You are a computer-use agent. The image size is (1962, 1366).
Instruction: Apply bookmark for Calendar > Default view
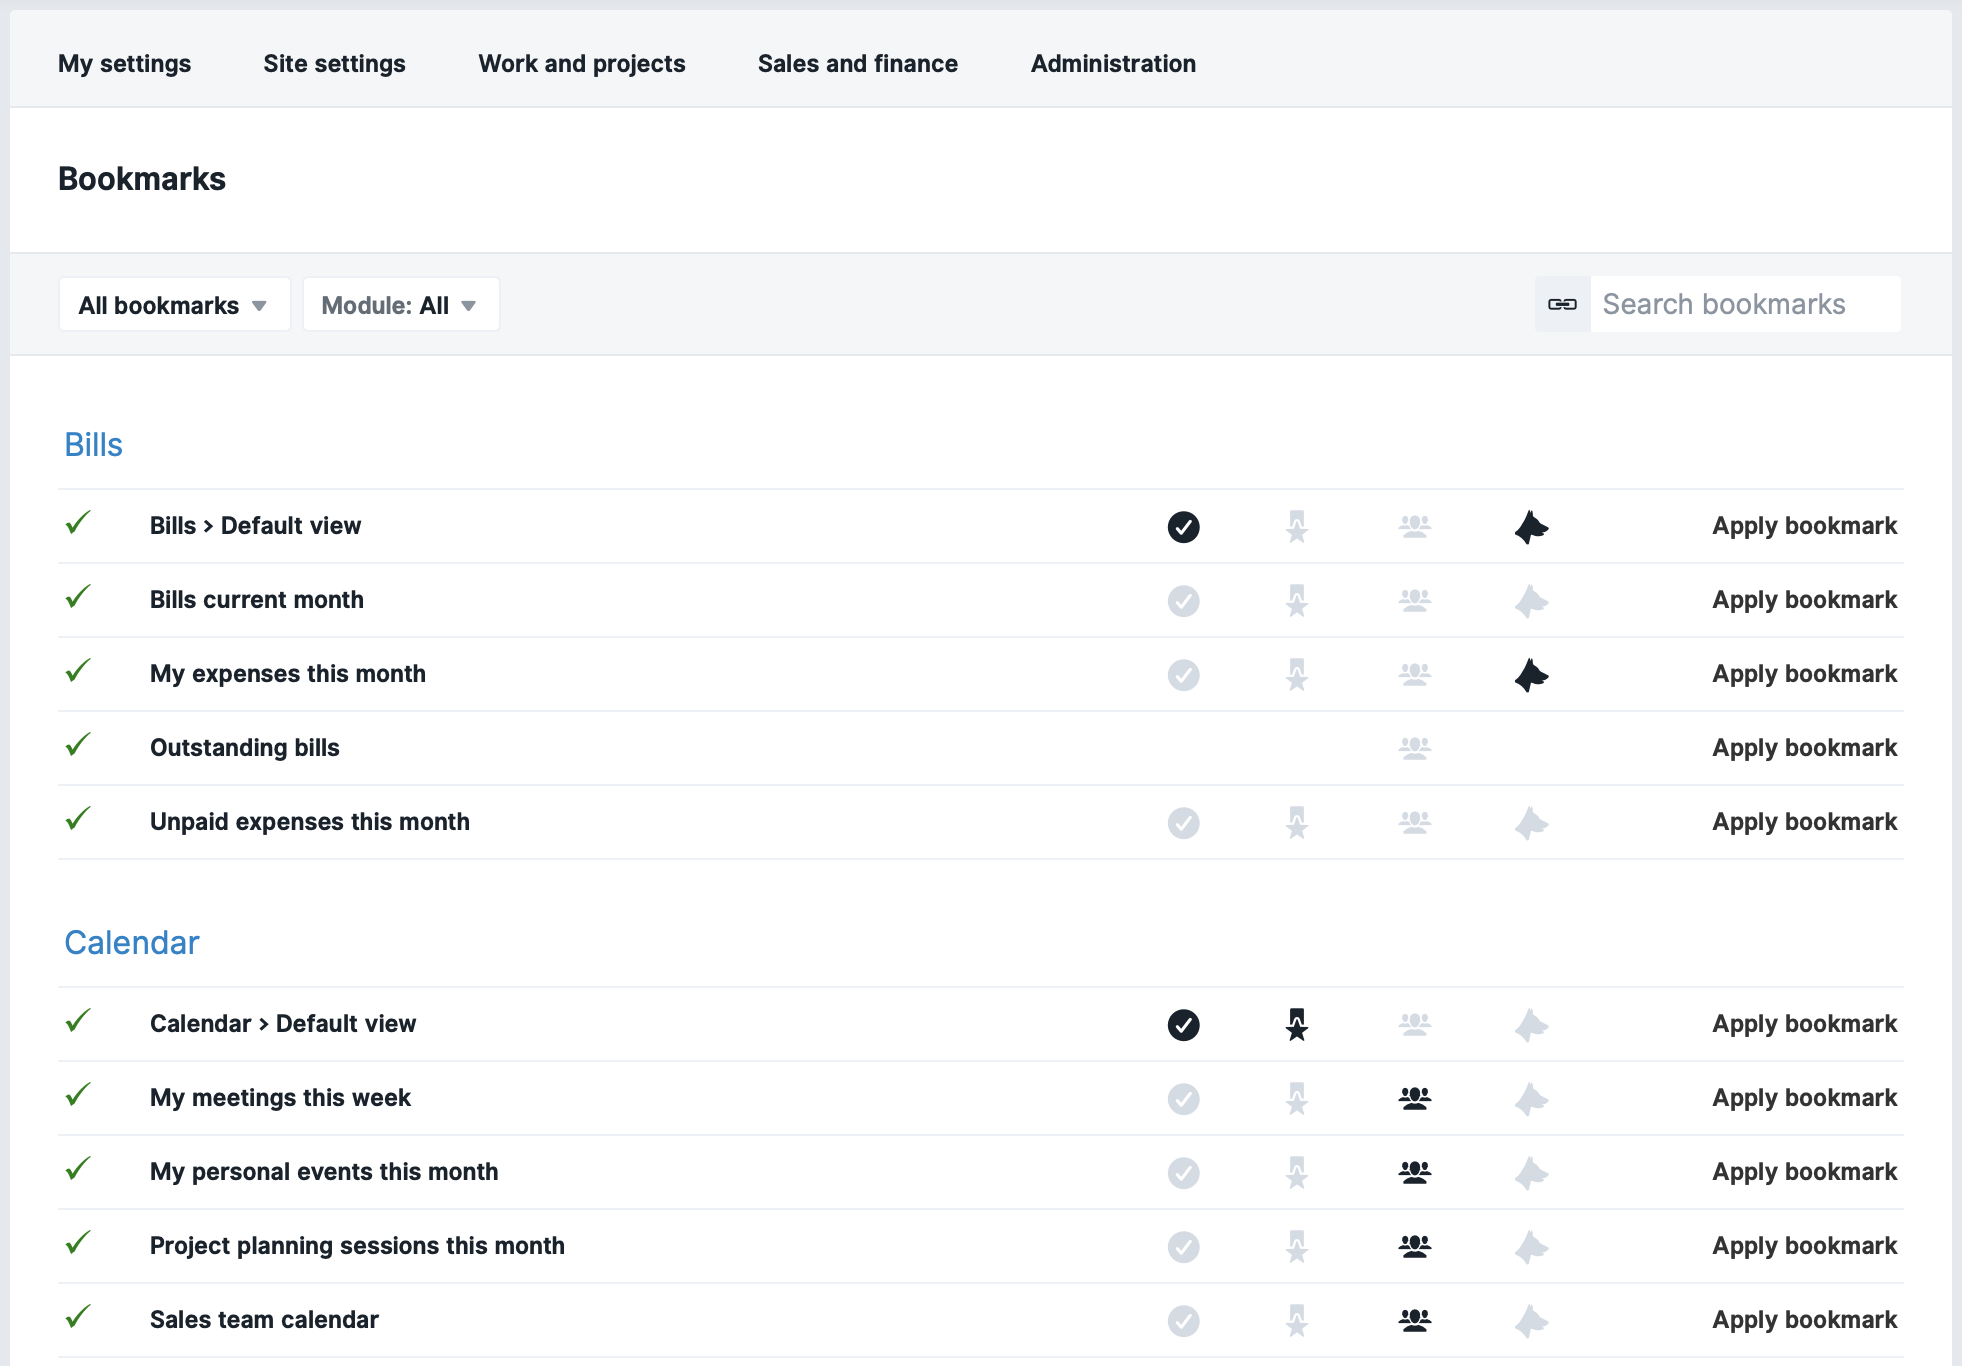1805,1024
